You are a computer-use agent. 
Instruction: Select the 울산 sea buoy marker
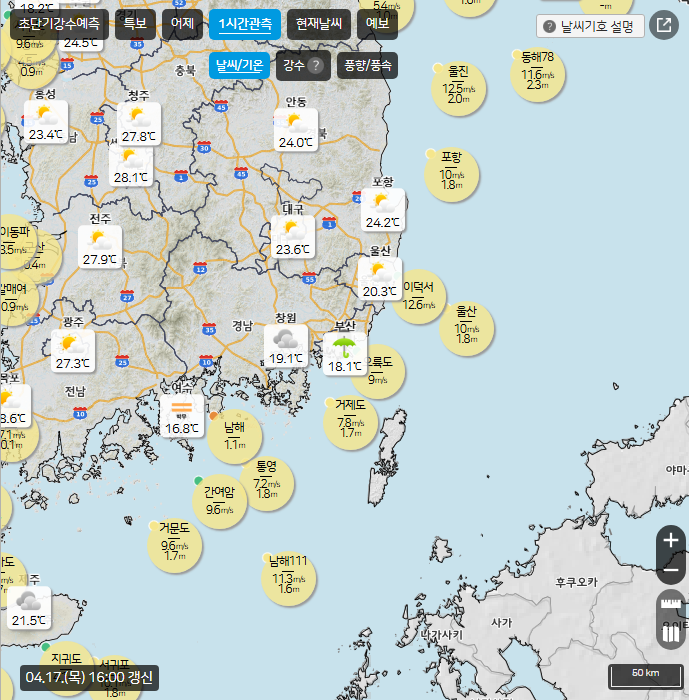click(467, 329)
